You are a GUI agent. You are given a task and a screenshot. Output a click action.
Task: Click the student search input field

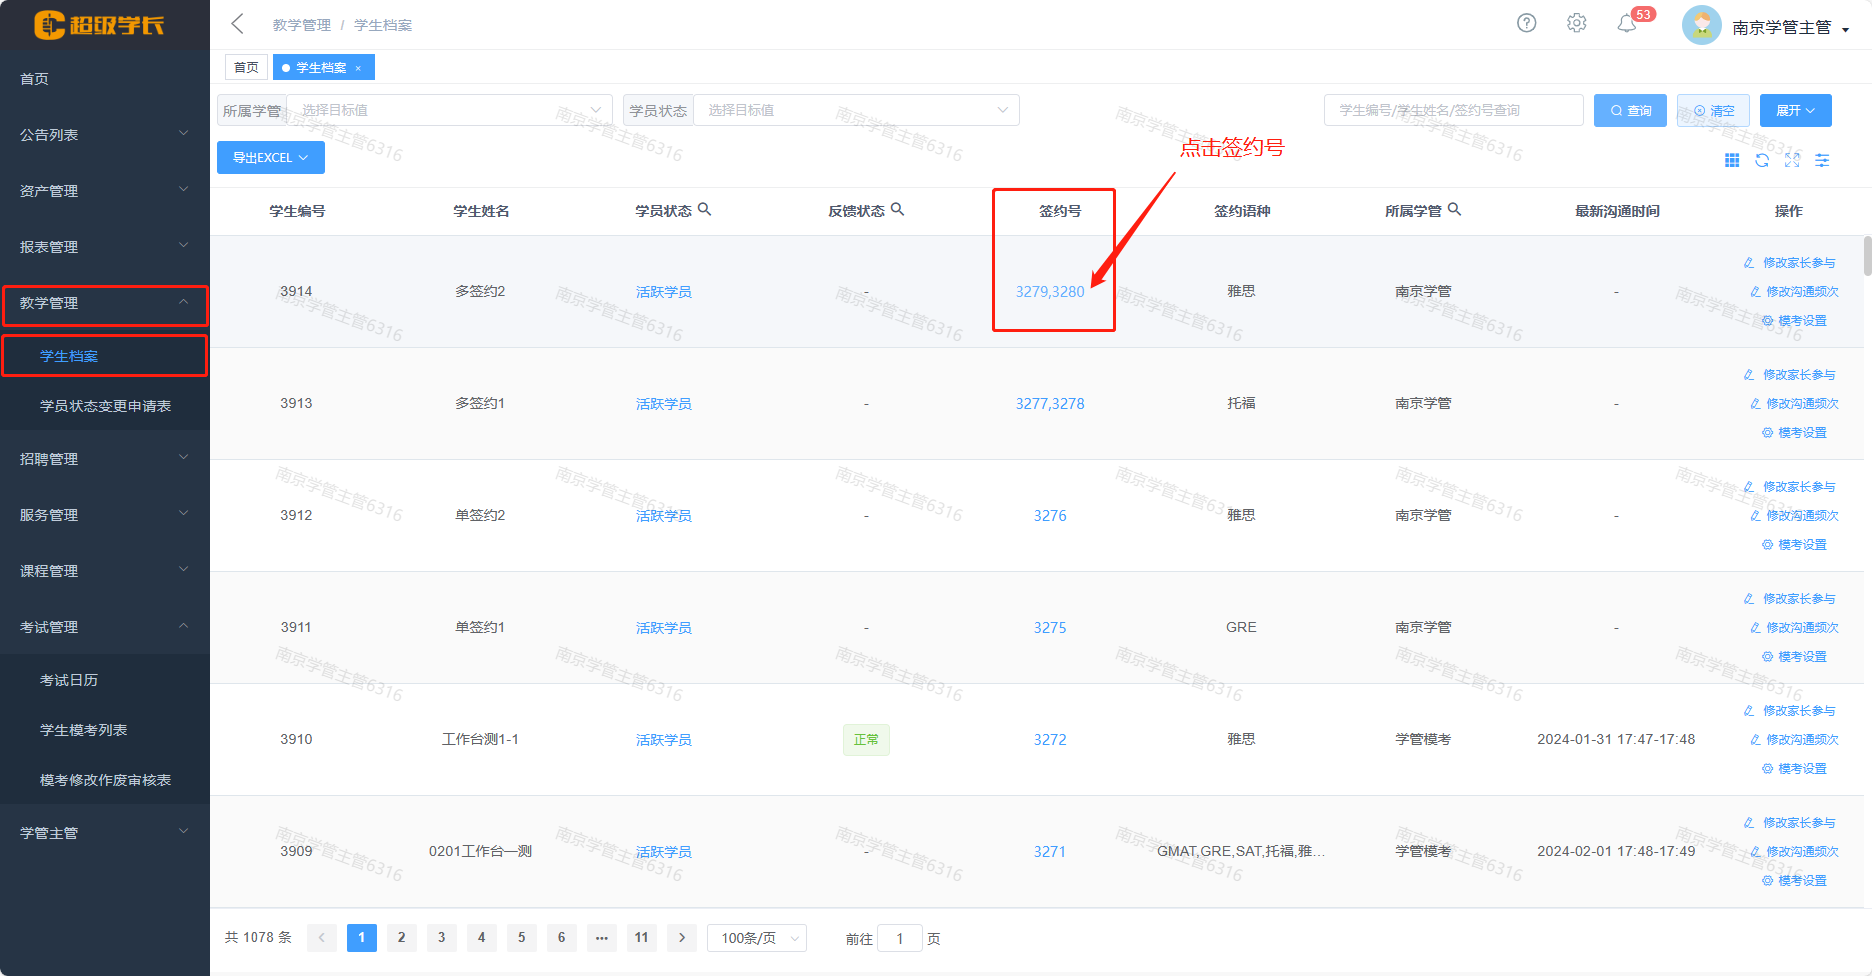point(1453,110)
